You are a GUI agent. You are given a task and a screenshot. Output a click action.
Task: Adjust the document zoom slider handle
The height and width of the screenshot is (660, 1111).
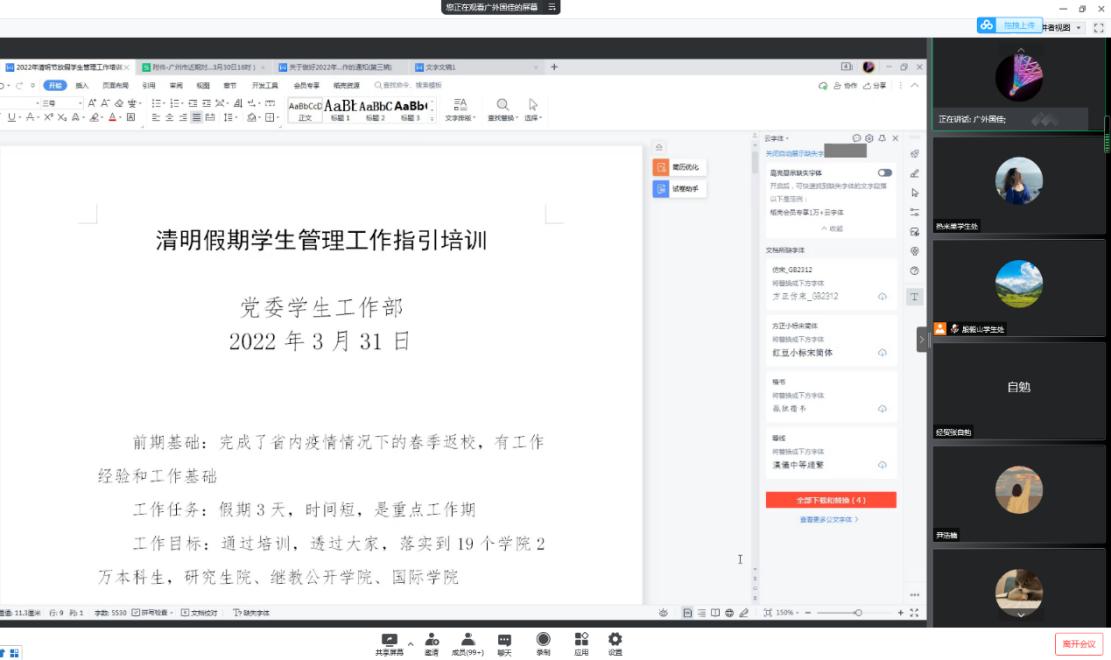(x=857, y=612)
